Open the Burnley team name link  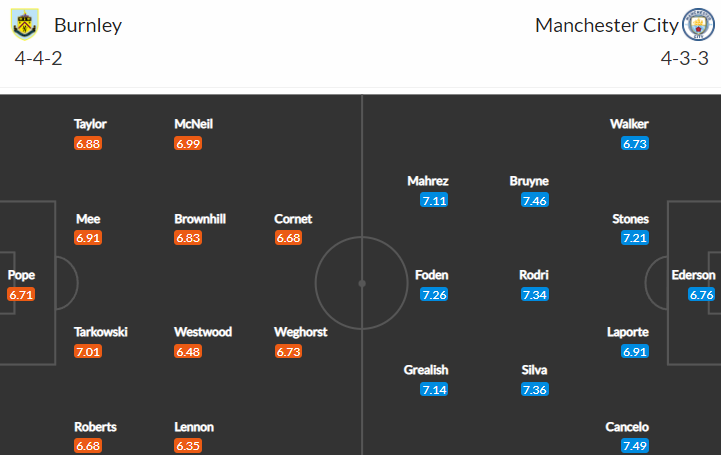(x=88, y=25)
